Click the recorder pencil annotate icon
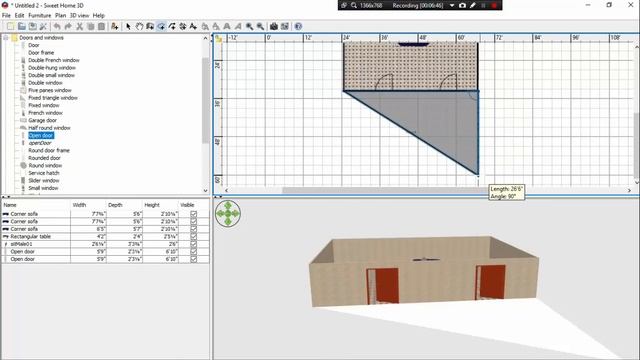The image size is (640, 360). pyautogui.click(x=473, y=5)
